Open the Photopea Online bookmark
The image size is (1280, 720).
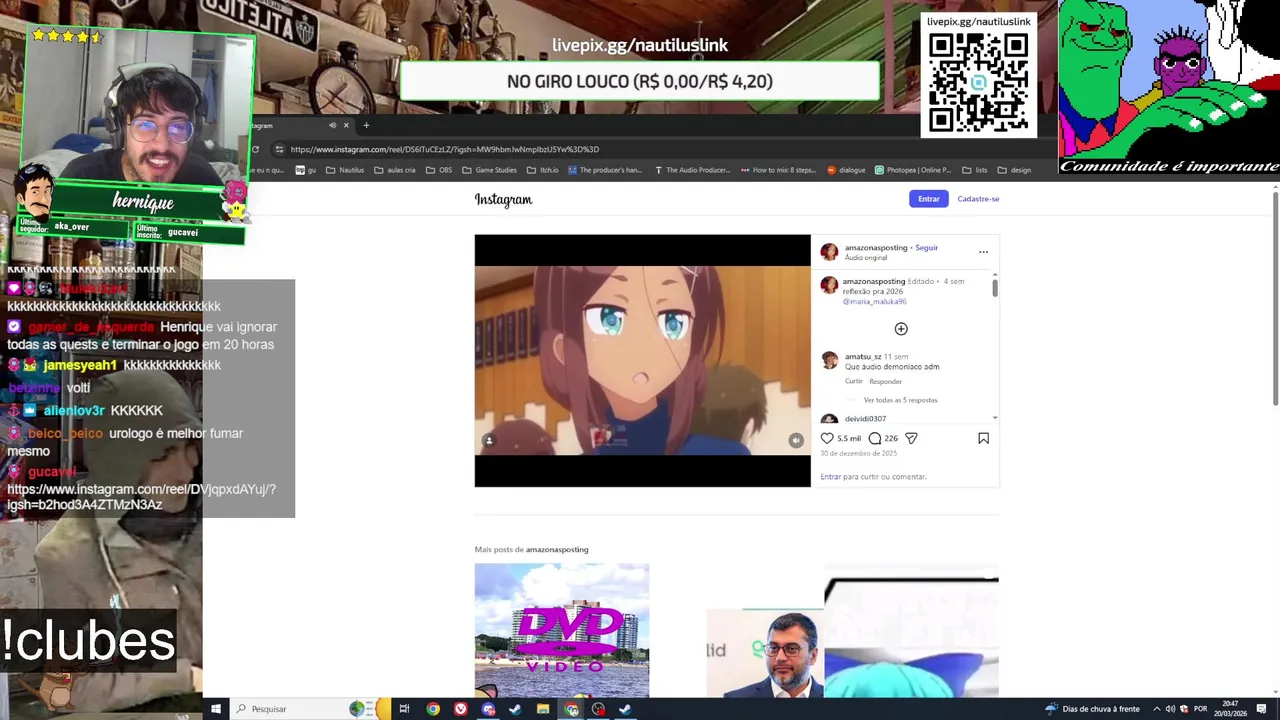point(913,170)
